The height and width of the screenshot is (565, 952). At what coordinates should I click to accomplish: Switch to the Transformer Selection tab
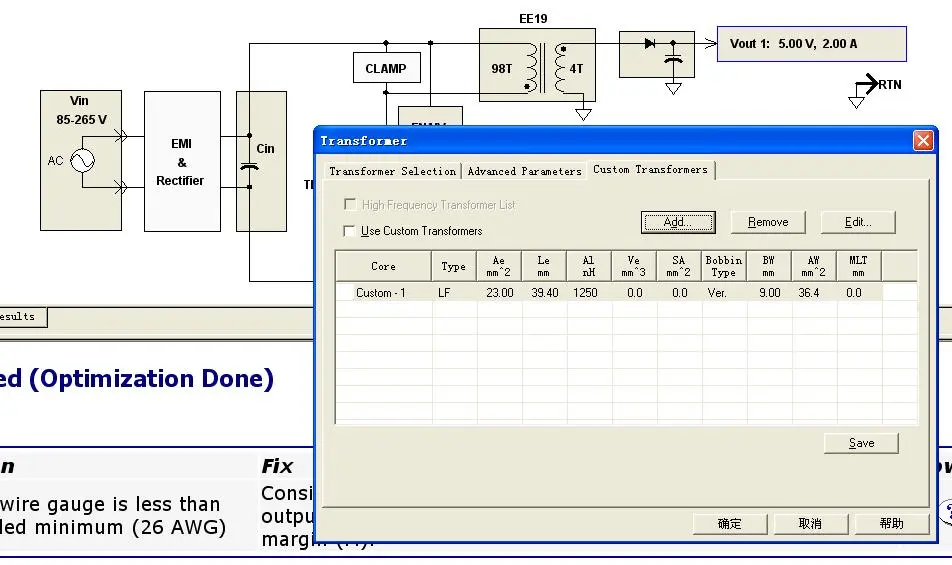(392, 171)
